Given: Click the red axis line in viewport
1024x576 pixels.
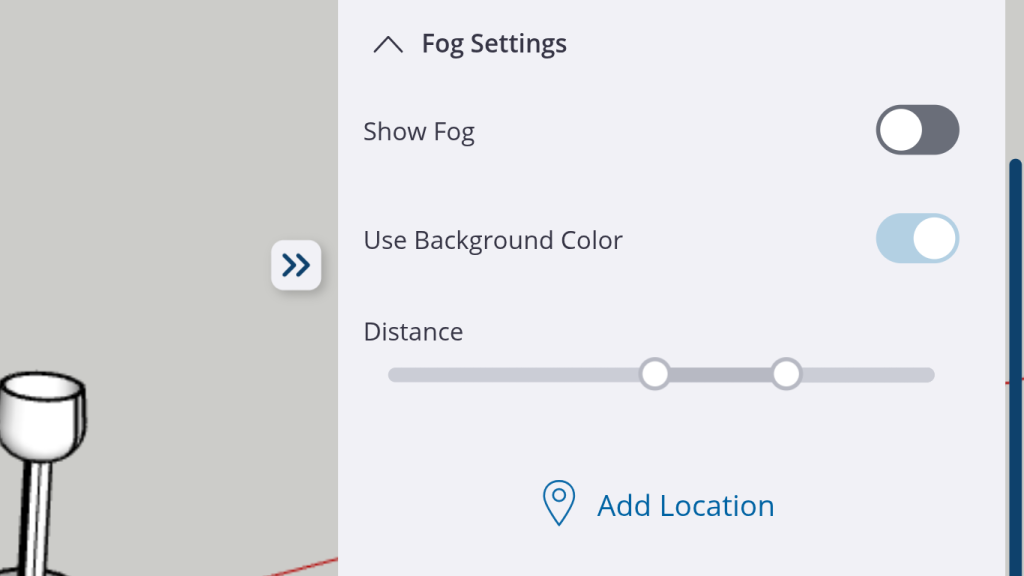Looking at the screenshot, I should click(300, 562).
